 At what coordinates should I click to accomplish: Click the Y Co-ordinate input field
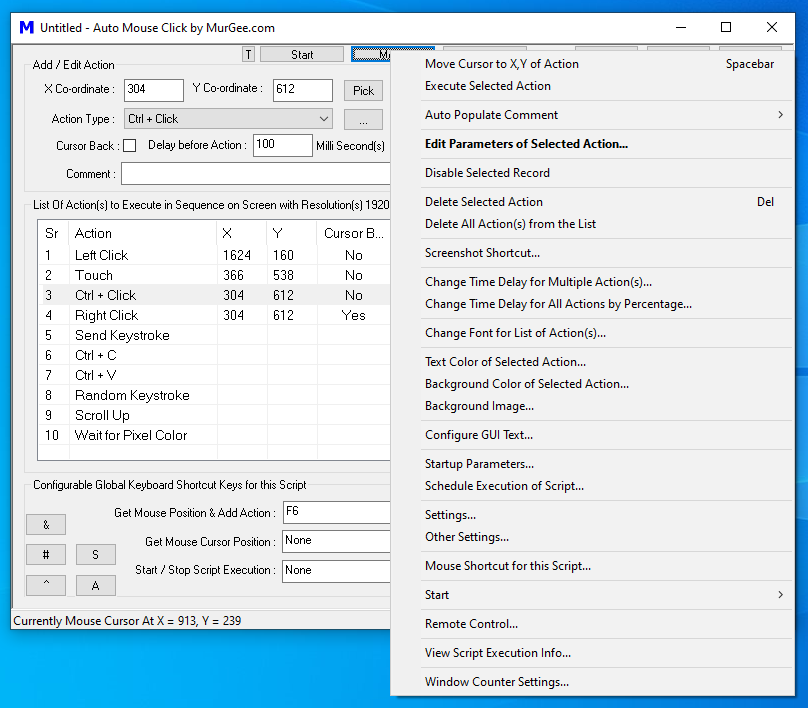(x=302, y=90)
